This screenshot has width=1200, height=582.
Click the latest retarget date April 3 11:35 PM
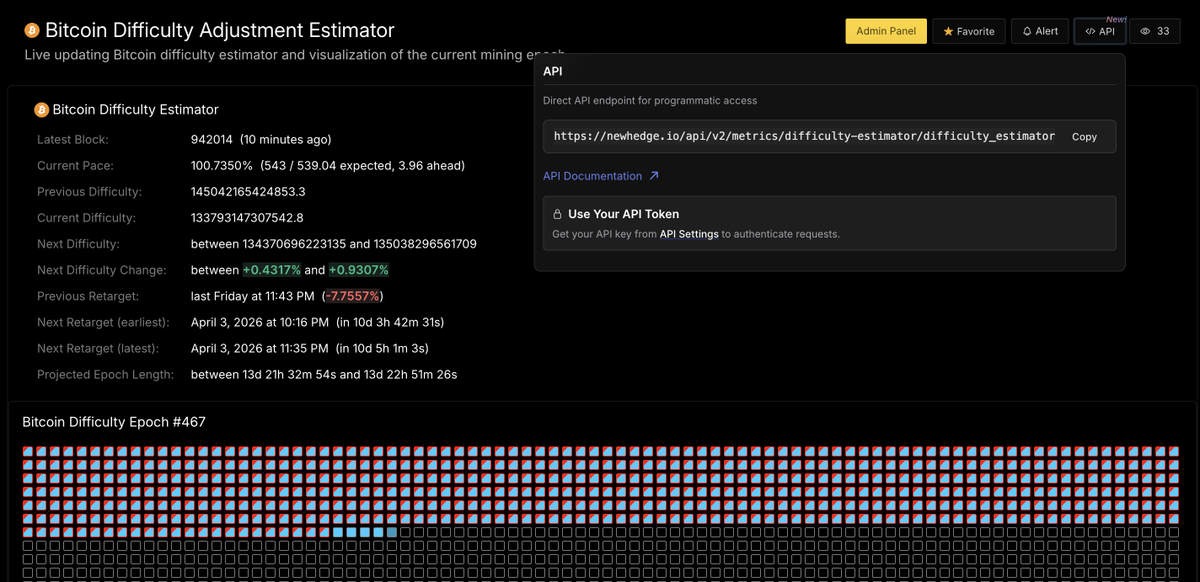[260, 348]
